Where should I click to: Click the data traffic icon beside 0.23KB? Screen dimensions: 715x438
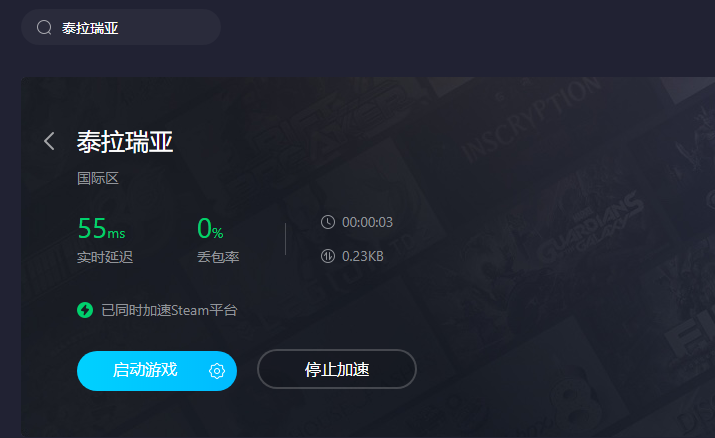(x=328, y=256)
